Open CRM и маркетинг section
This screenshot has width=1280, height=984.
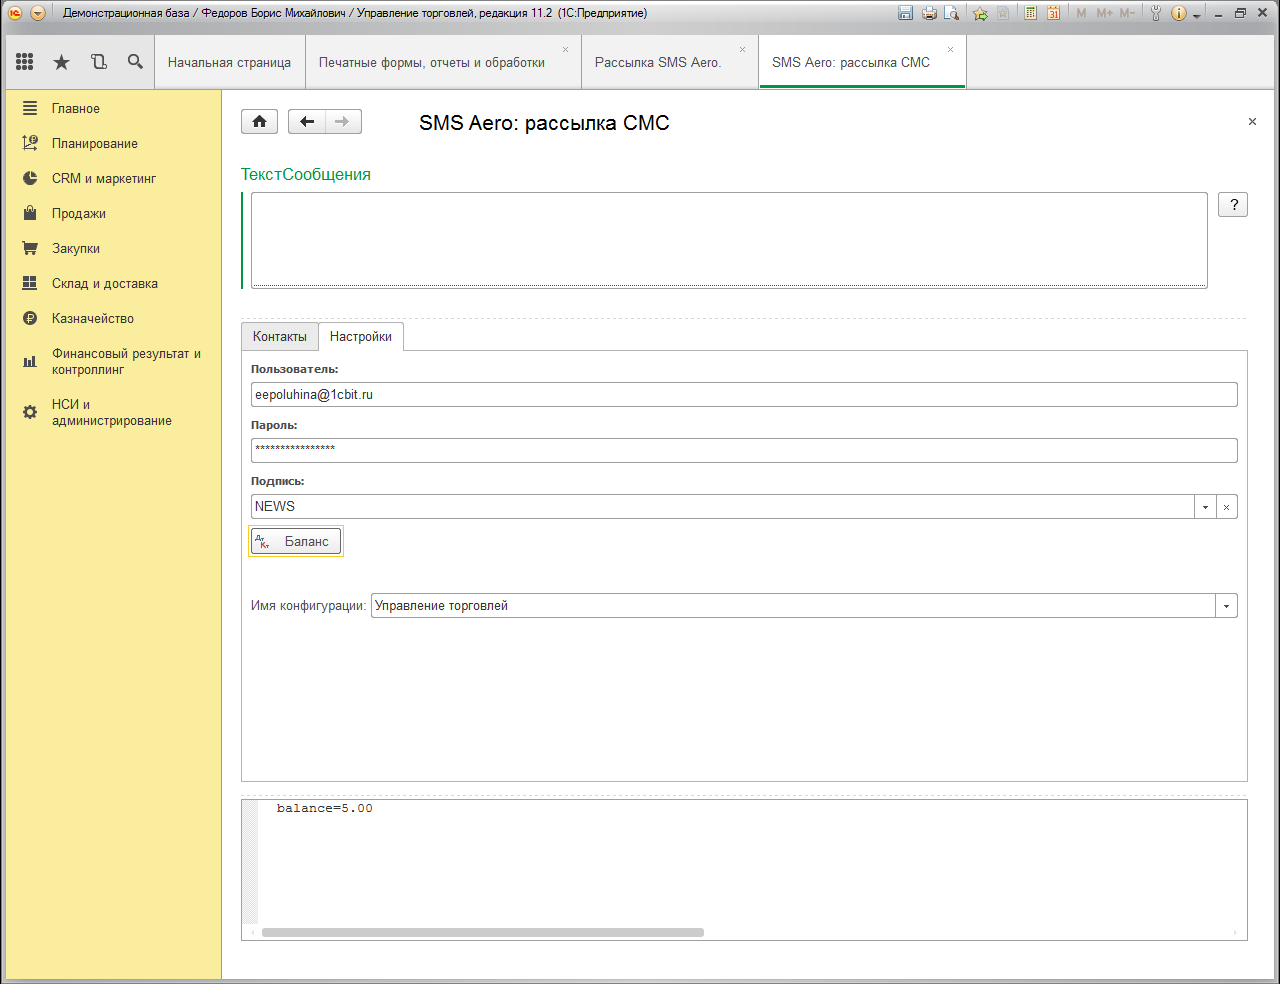coord(113,178)
